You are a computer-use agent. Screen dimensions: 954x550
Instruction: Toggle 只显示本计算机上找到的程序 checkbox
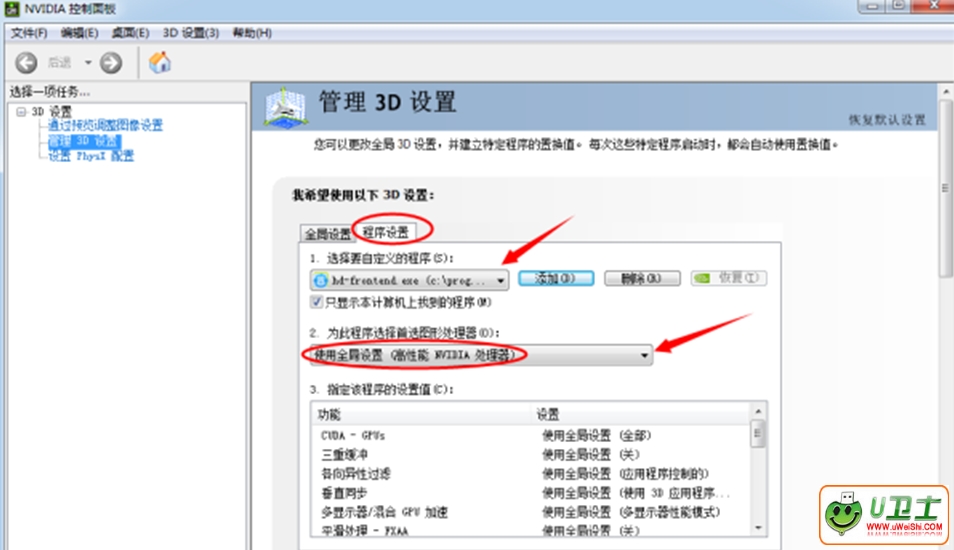click(x=316, y=302)
